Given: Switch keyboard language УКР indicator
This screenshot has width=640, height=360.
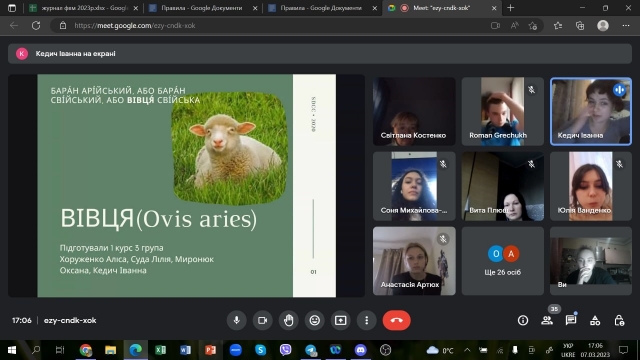Looking at the screenshot, I should coord(568,350).
